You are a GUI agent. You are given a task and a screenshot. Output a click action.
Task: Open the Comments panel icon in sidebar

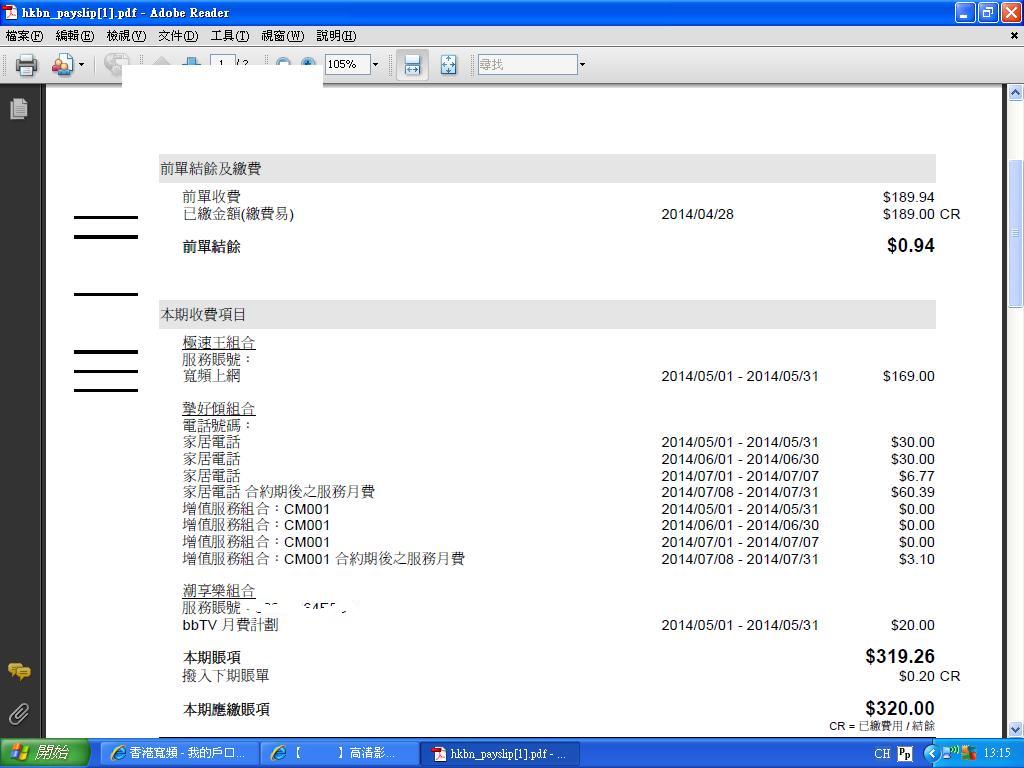coord(19,671)
